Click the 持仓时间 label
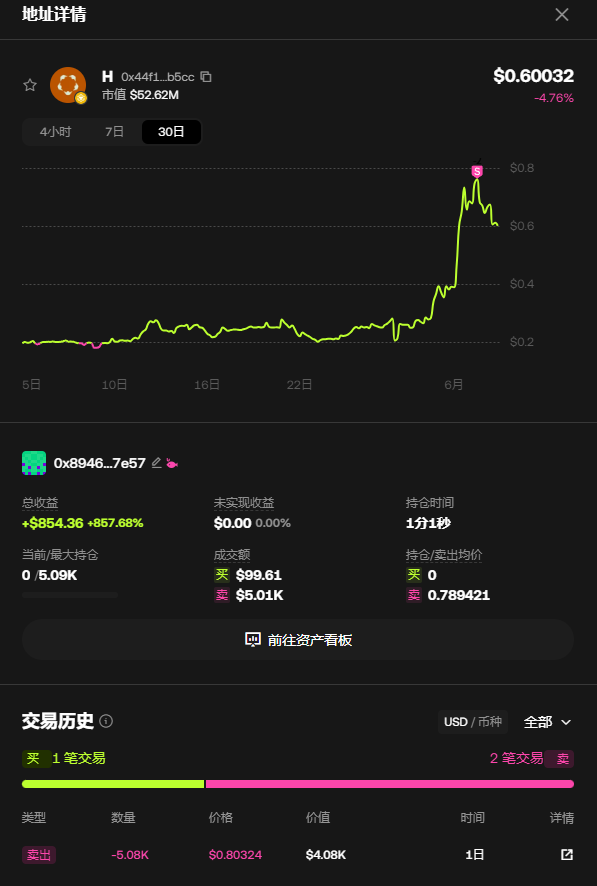Viewport: 597px width, 886px height. coord(430,502)
